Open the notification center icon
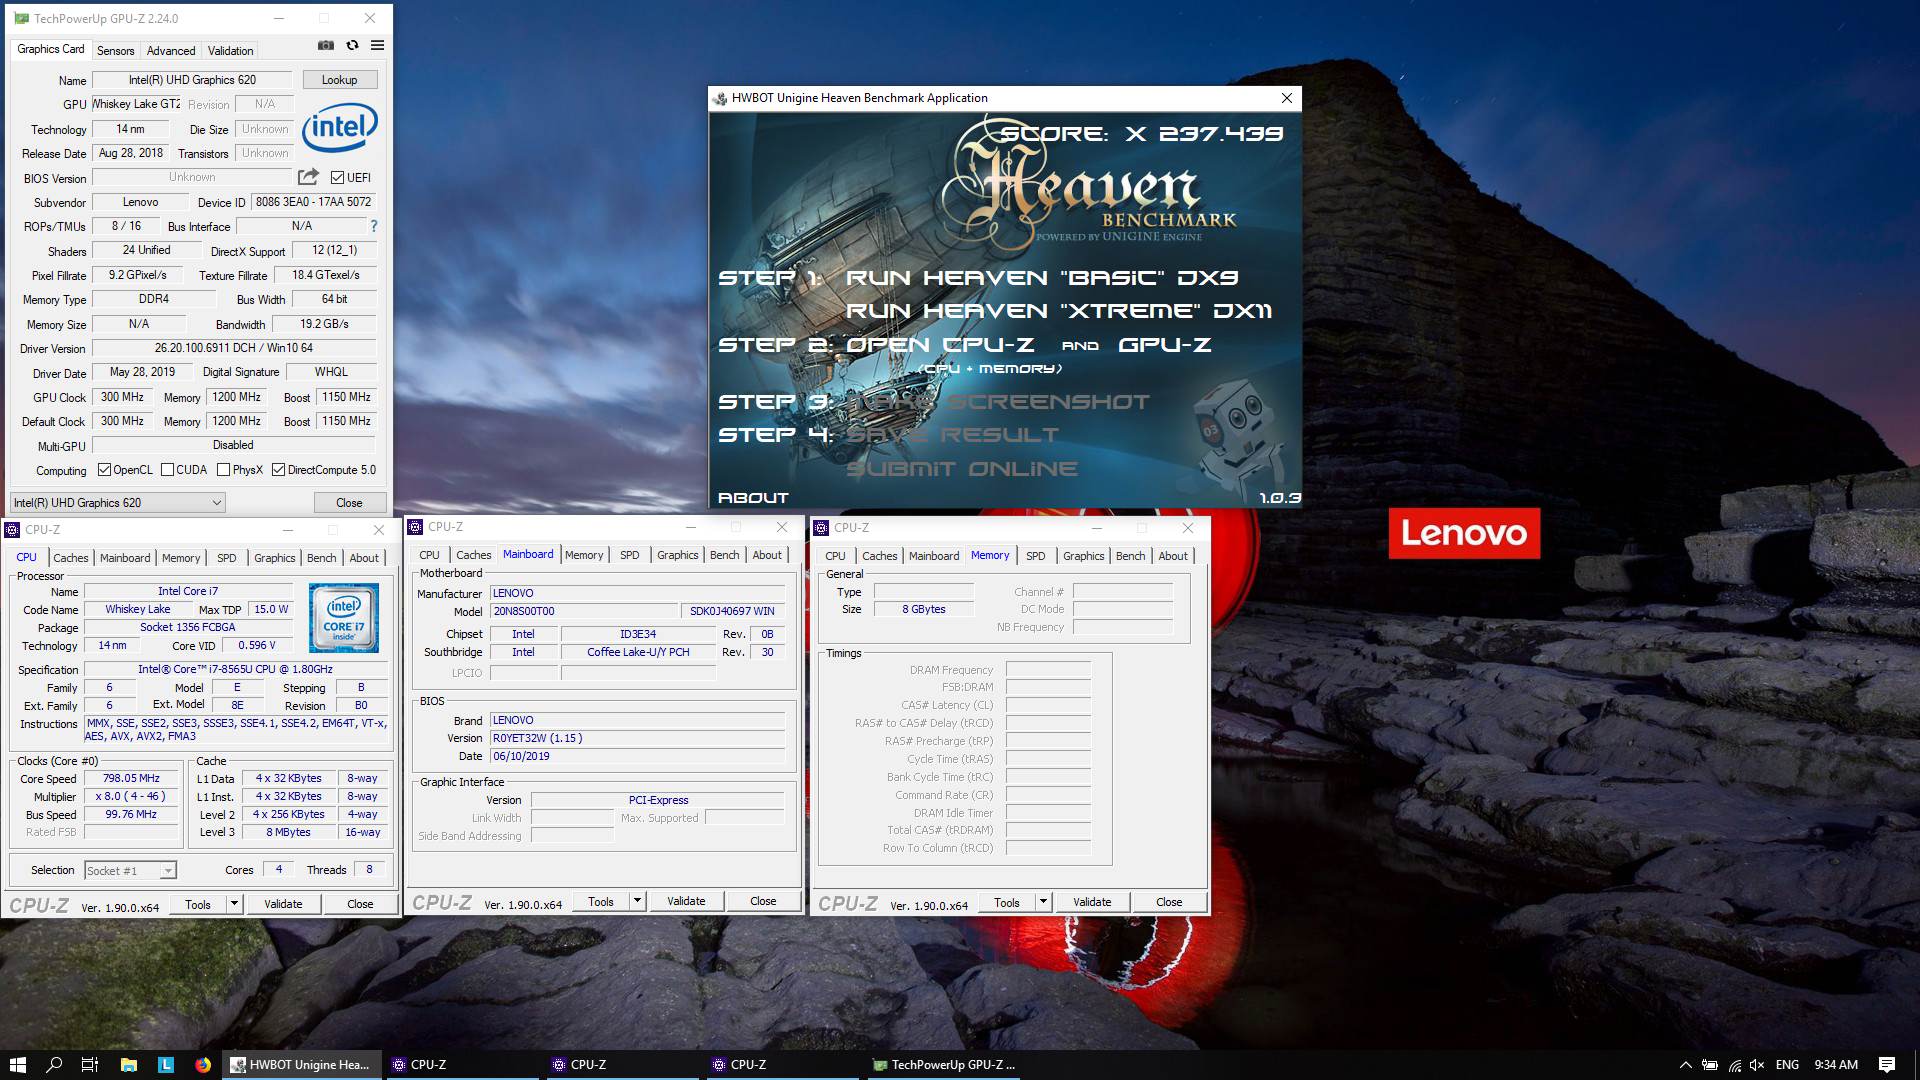The height and width of the screenshot is (1080, 1920). pos(1887,1065)
